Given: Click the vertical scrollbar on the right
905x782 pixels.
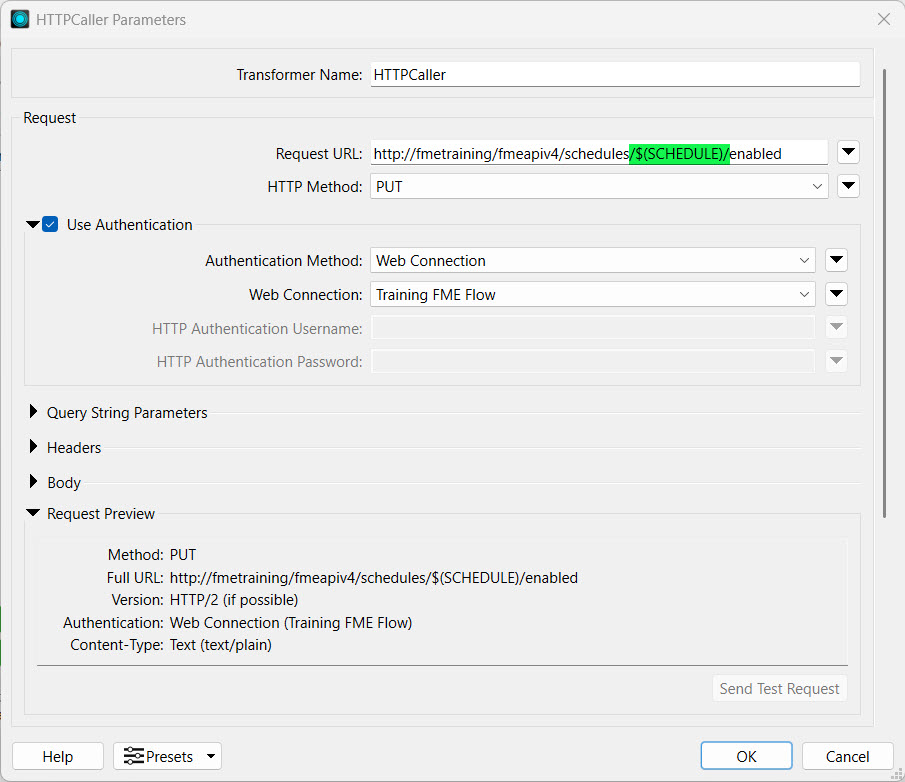Looking at the screenshot, I should coord(884,290).
